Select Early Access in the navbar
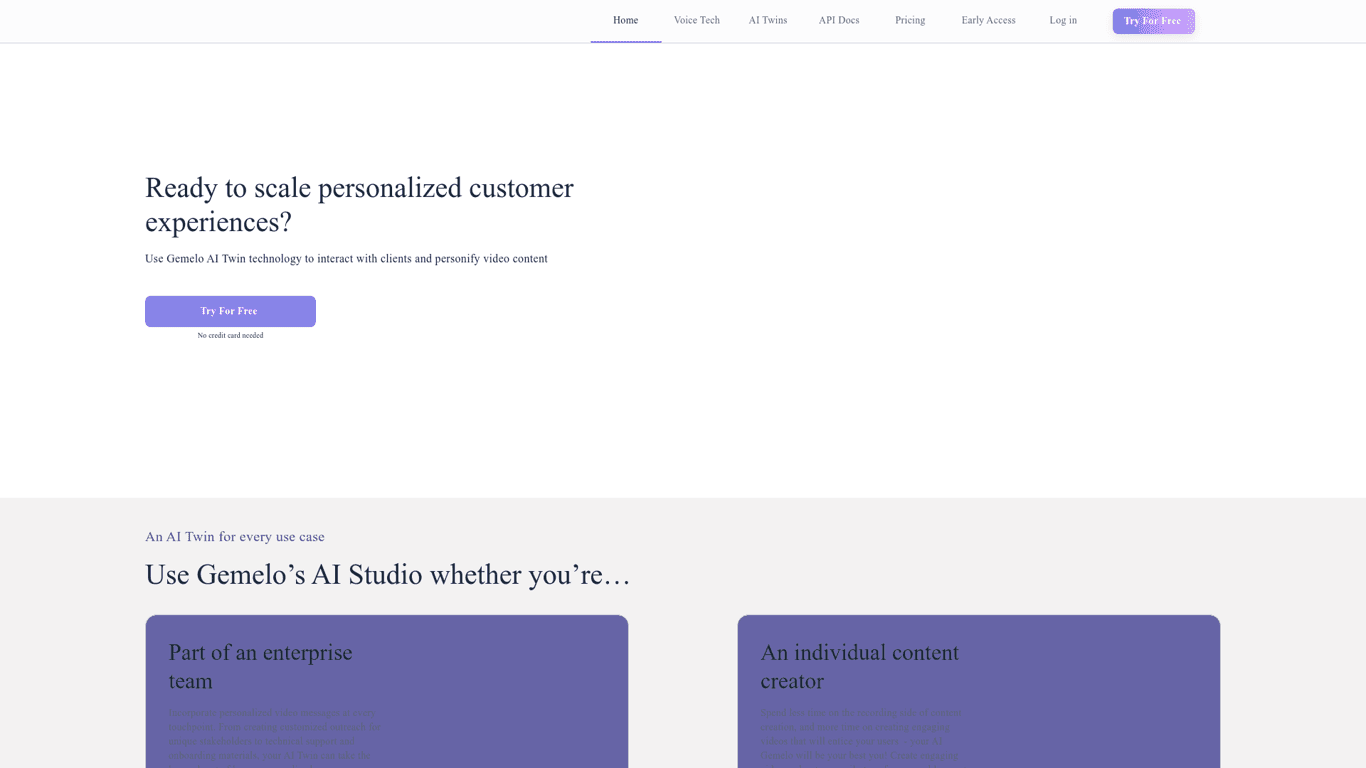This screenshot has width=1366, height=768. 988,21
